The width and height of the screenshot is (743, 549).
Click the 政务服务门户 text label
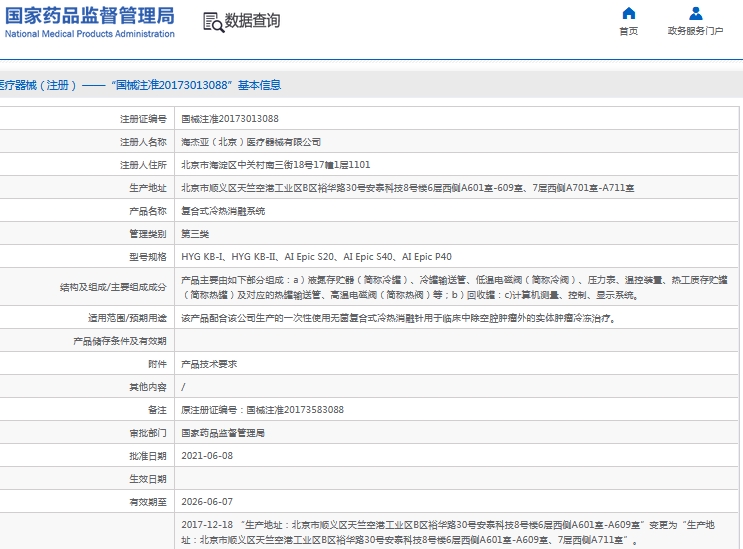(x=695, y=31)
